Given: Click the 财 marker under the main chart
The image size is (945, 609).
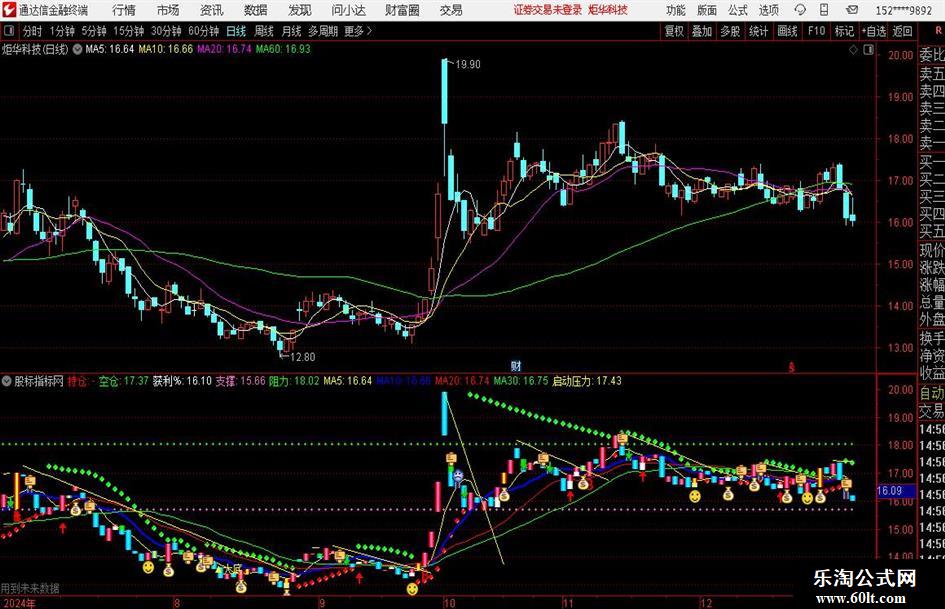Looking at the screenshot, I should tap(516, 365).
